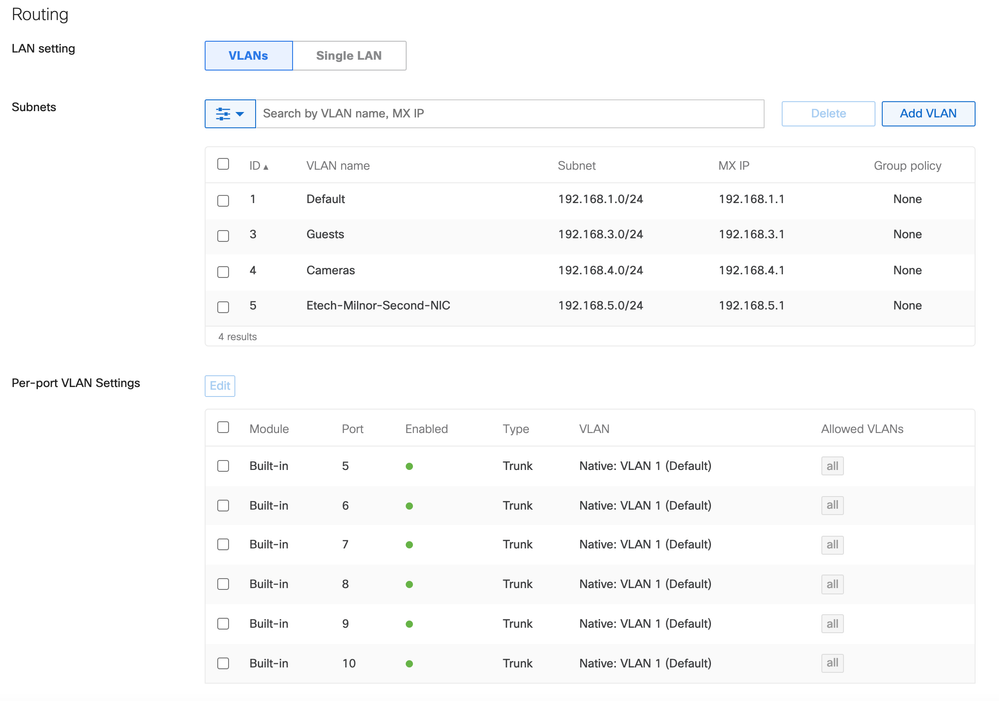Switch to the VLANs LAN setting
999x701 pixels.
click(x=248, y=56)
